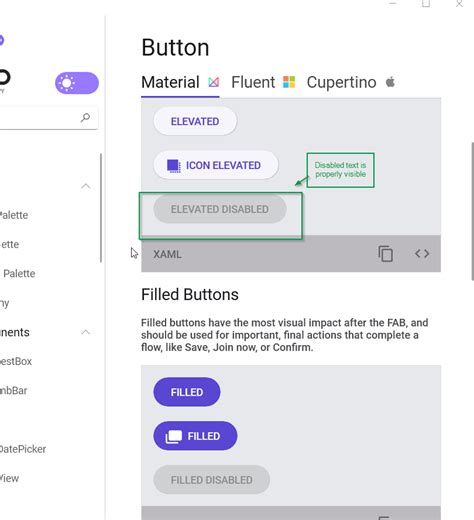Click the Material logo icon
Screen dimensions: 474x520
[x=213, y=82]
